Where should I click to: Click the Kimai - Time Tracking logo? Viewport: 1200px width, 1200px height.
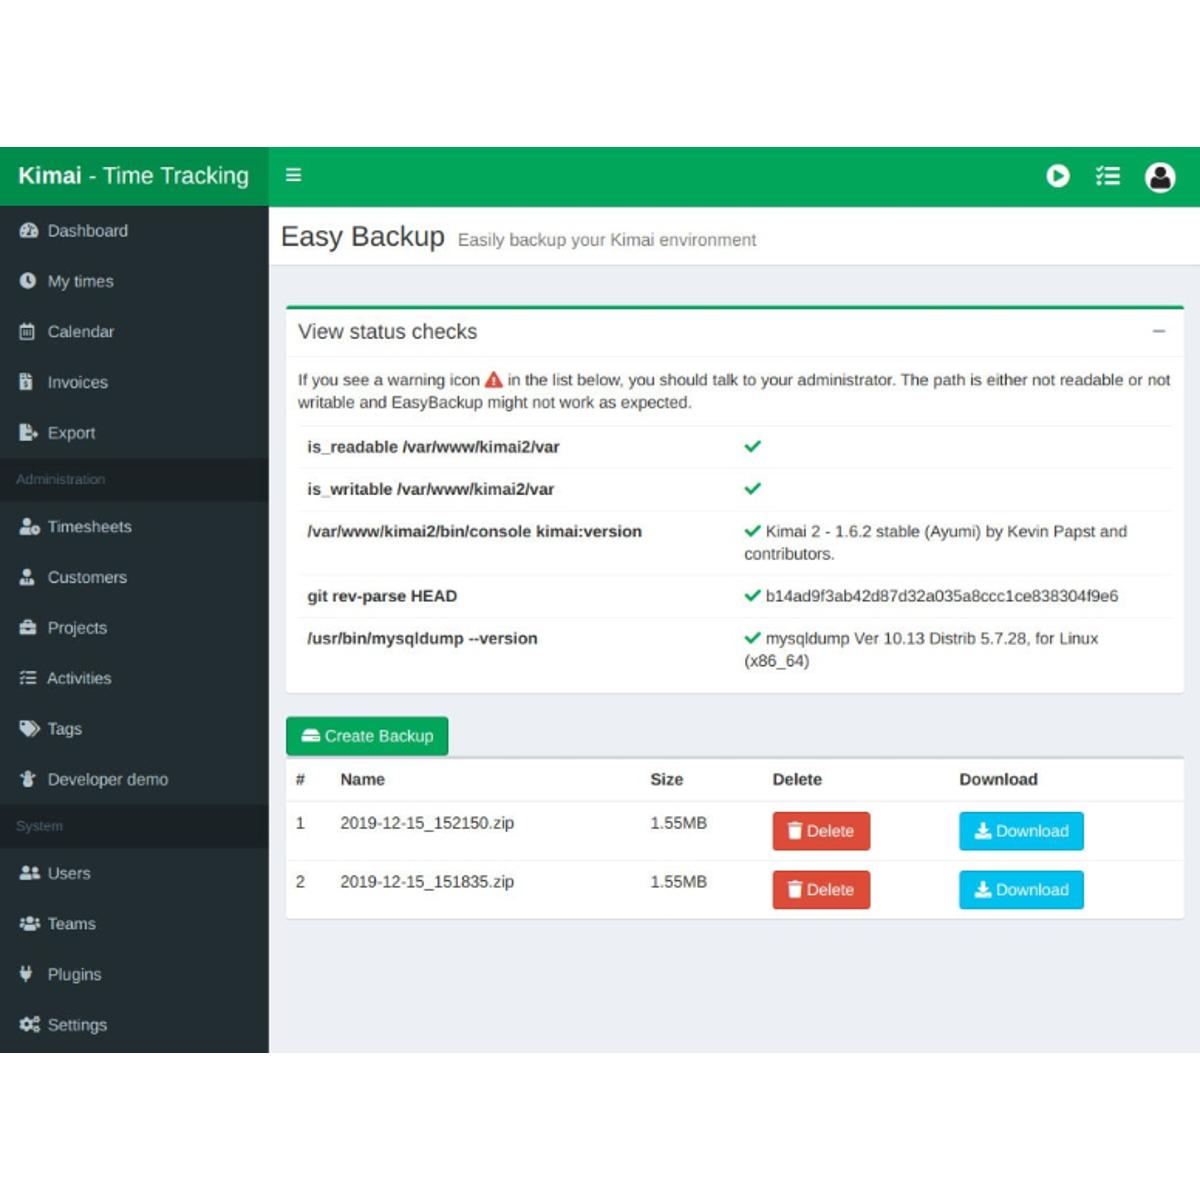pyautogui.click(x=134, y=176)
